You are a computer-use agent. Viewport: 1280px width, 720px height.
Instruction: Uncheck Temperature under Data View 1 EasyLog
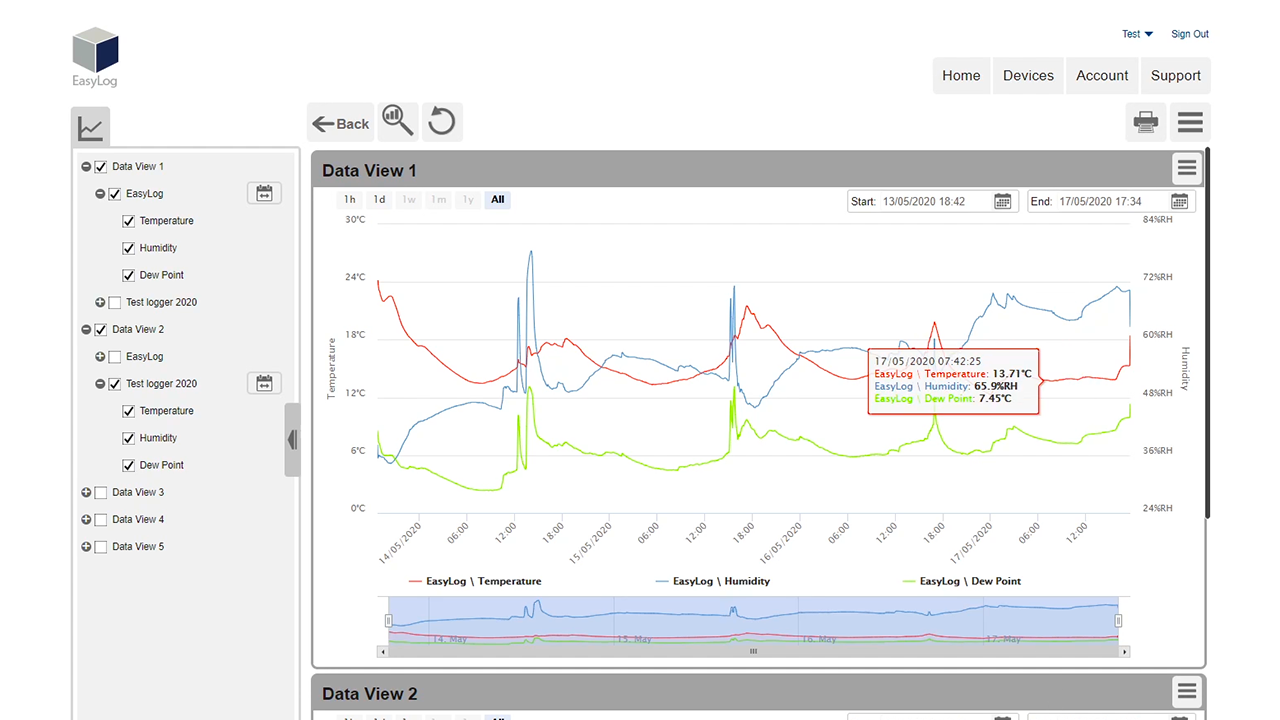(x=129, y=221)
